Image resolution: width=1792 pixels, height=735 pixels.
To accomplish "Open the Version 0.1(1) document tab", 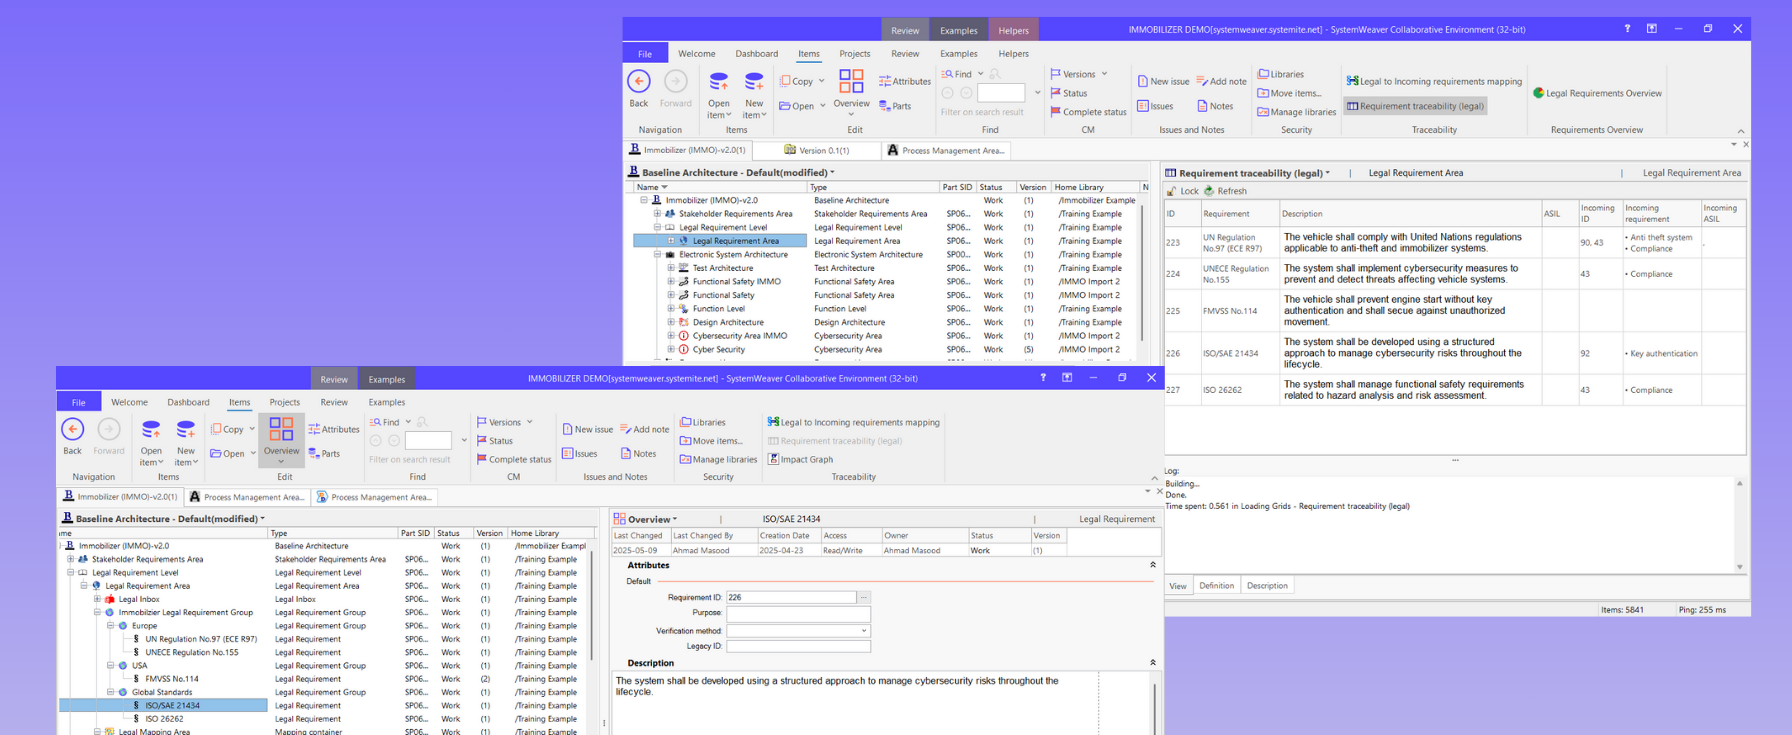I will 823,150.
